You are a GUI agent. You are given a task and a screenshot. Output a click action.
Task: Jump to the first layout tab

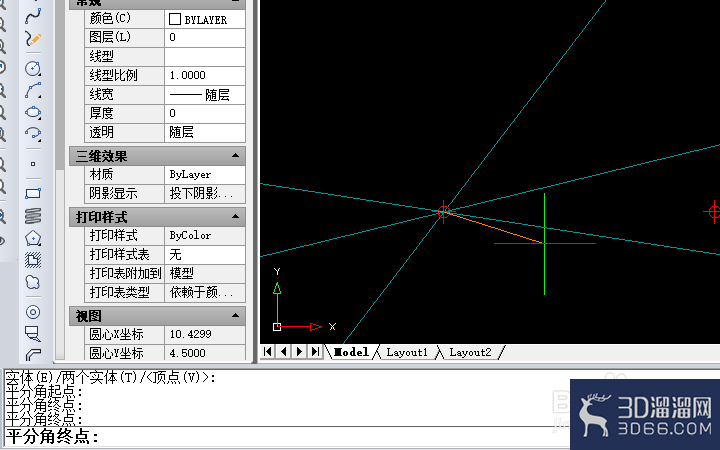268,352
